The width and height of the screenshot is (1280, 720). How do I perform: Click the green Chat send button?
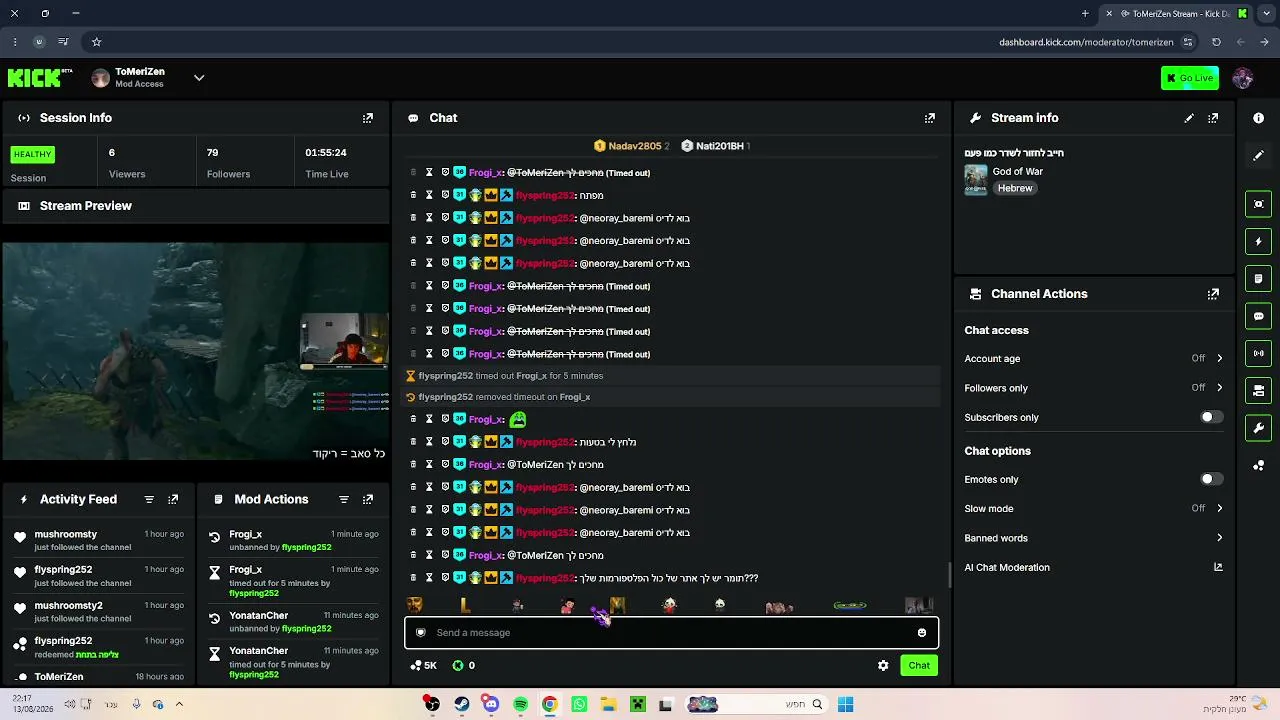[x=919, y=665]
